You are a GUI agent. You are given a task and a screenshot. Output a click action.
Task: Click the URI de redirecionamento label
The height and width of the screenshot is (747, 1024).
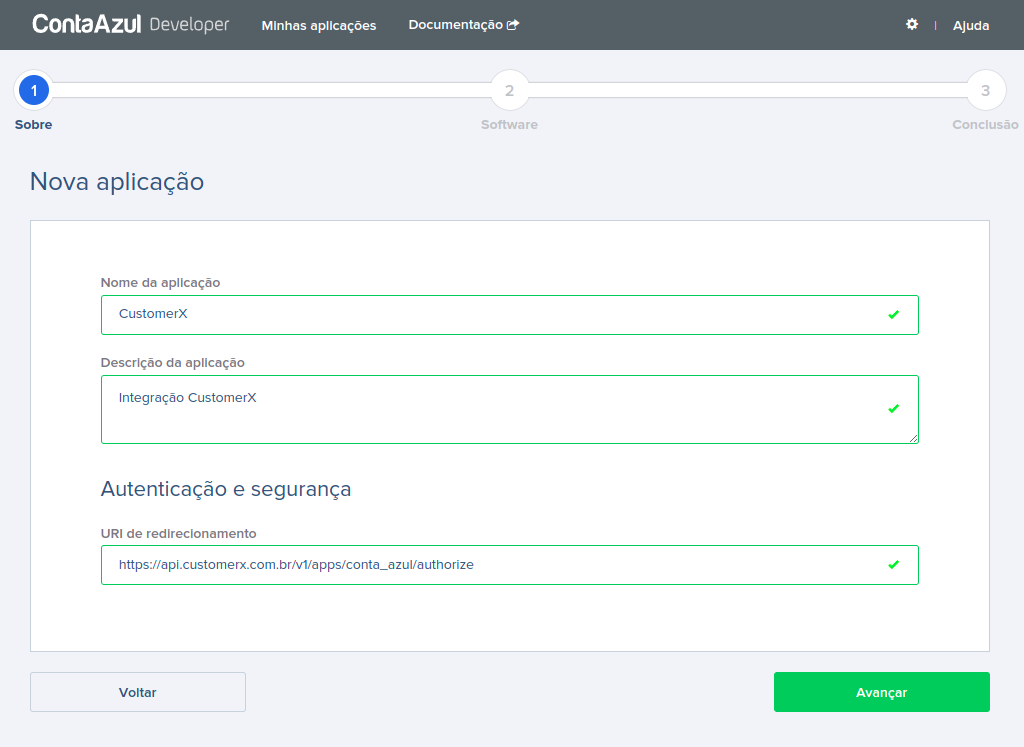click(x=178, y=533)
